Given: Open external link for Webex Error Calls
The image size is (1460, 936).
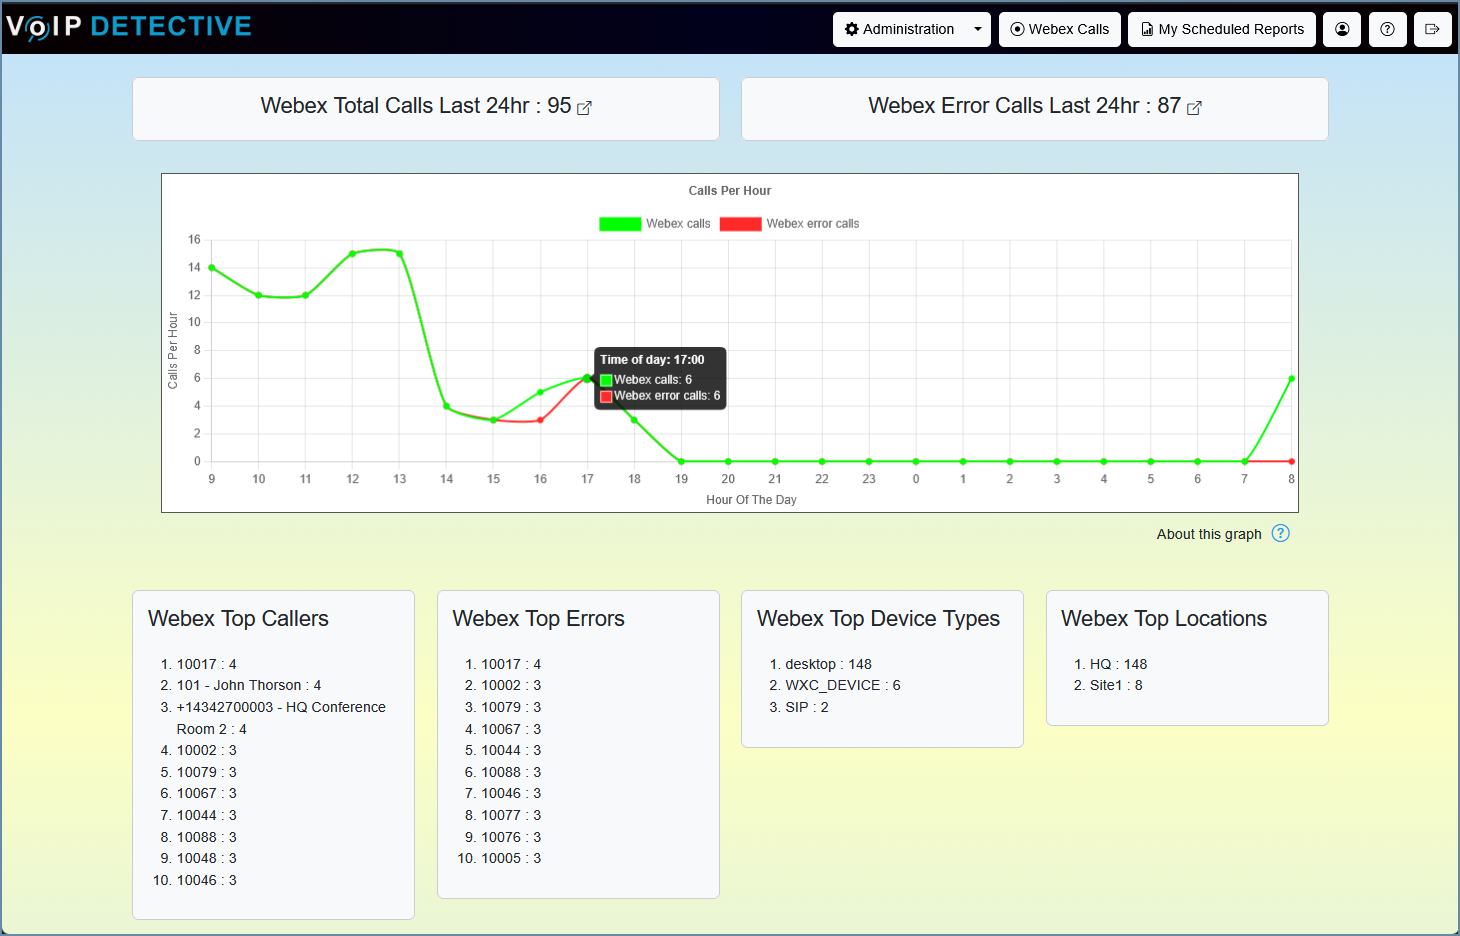Looking at the screenshot, I should (1194, 108).
